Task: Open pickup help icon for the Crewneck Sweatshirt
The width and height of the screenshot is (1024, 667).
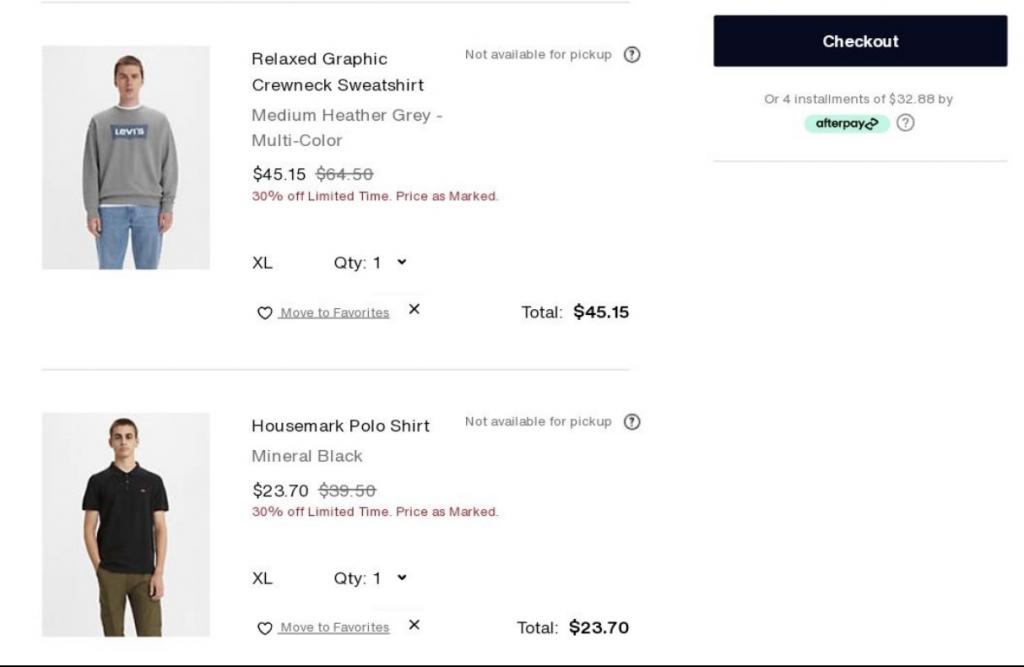Action: (x=632, y=55)
